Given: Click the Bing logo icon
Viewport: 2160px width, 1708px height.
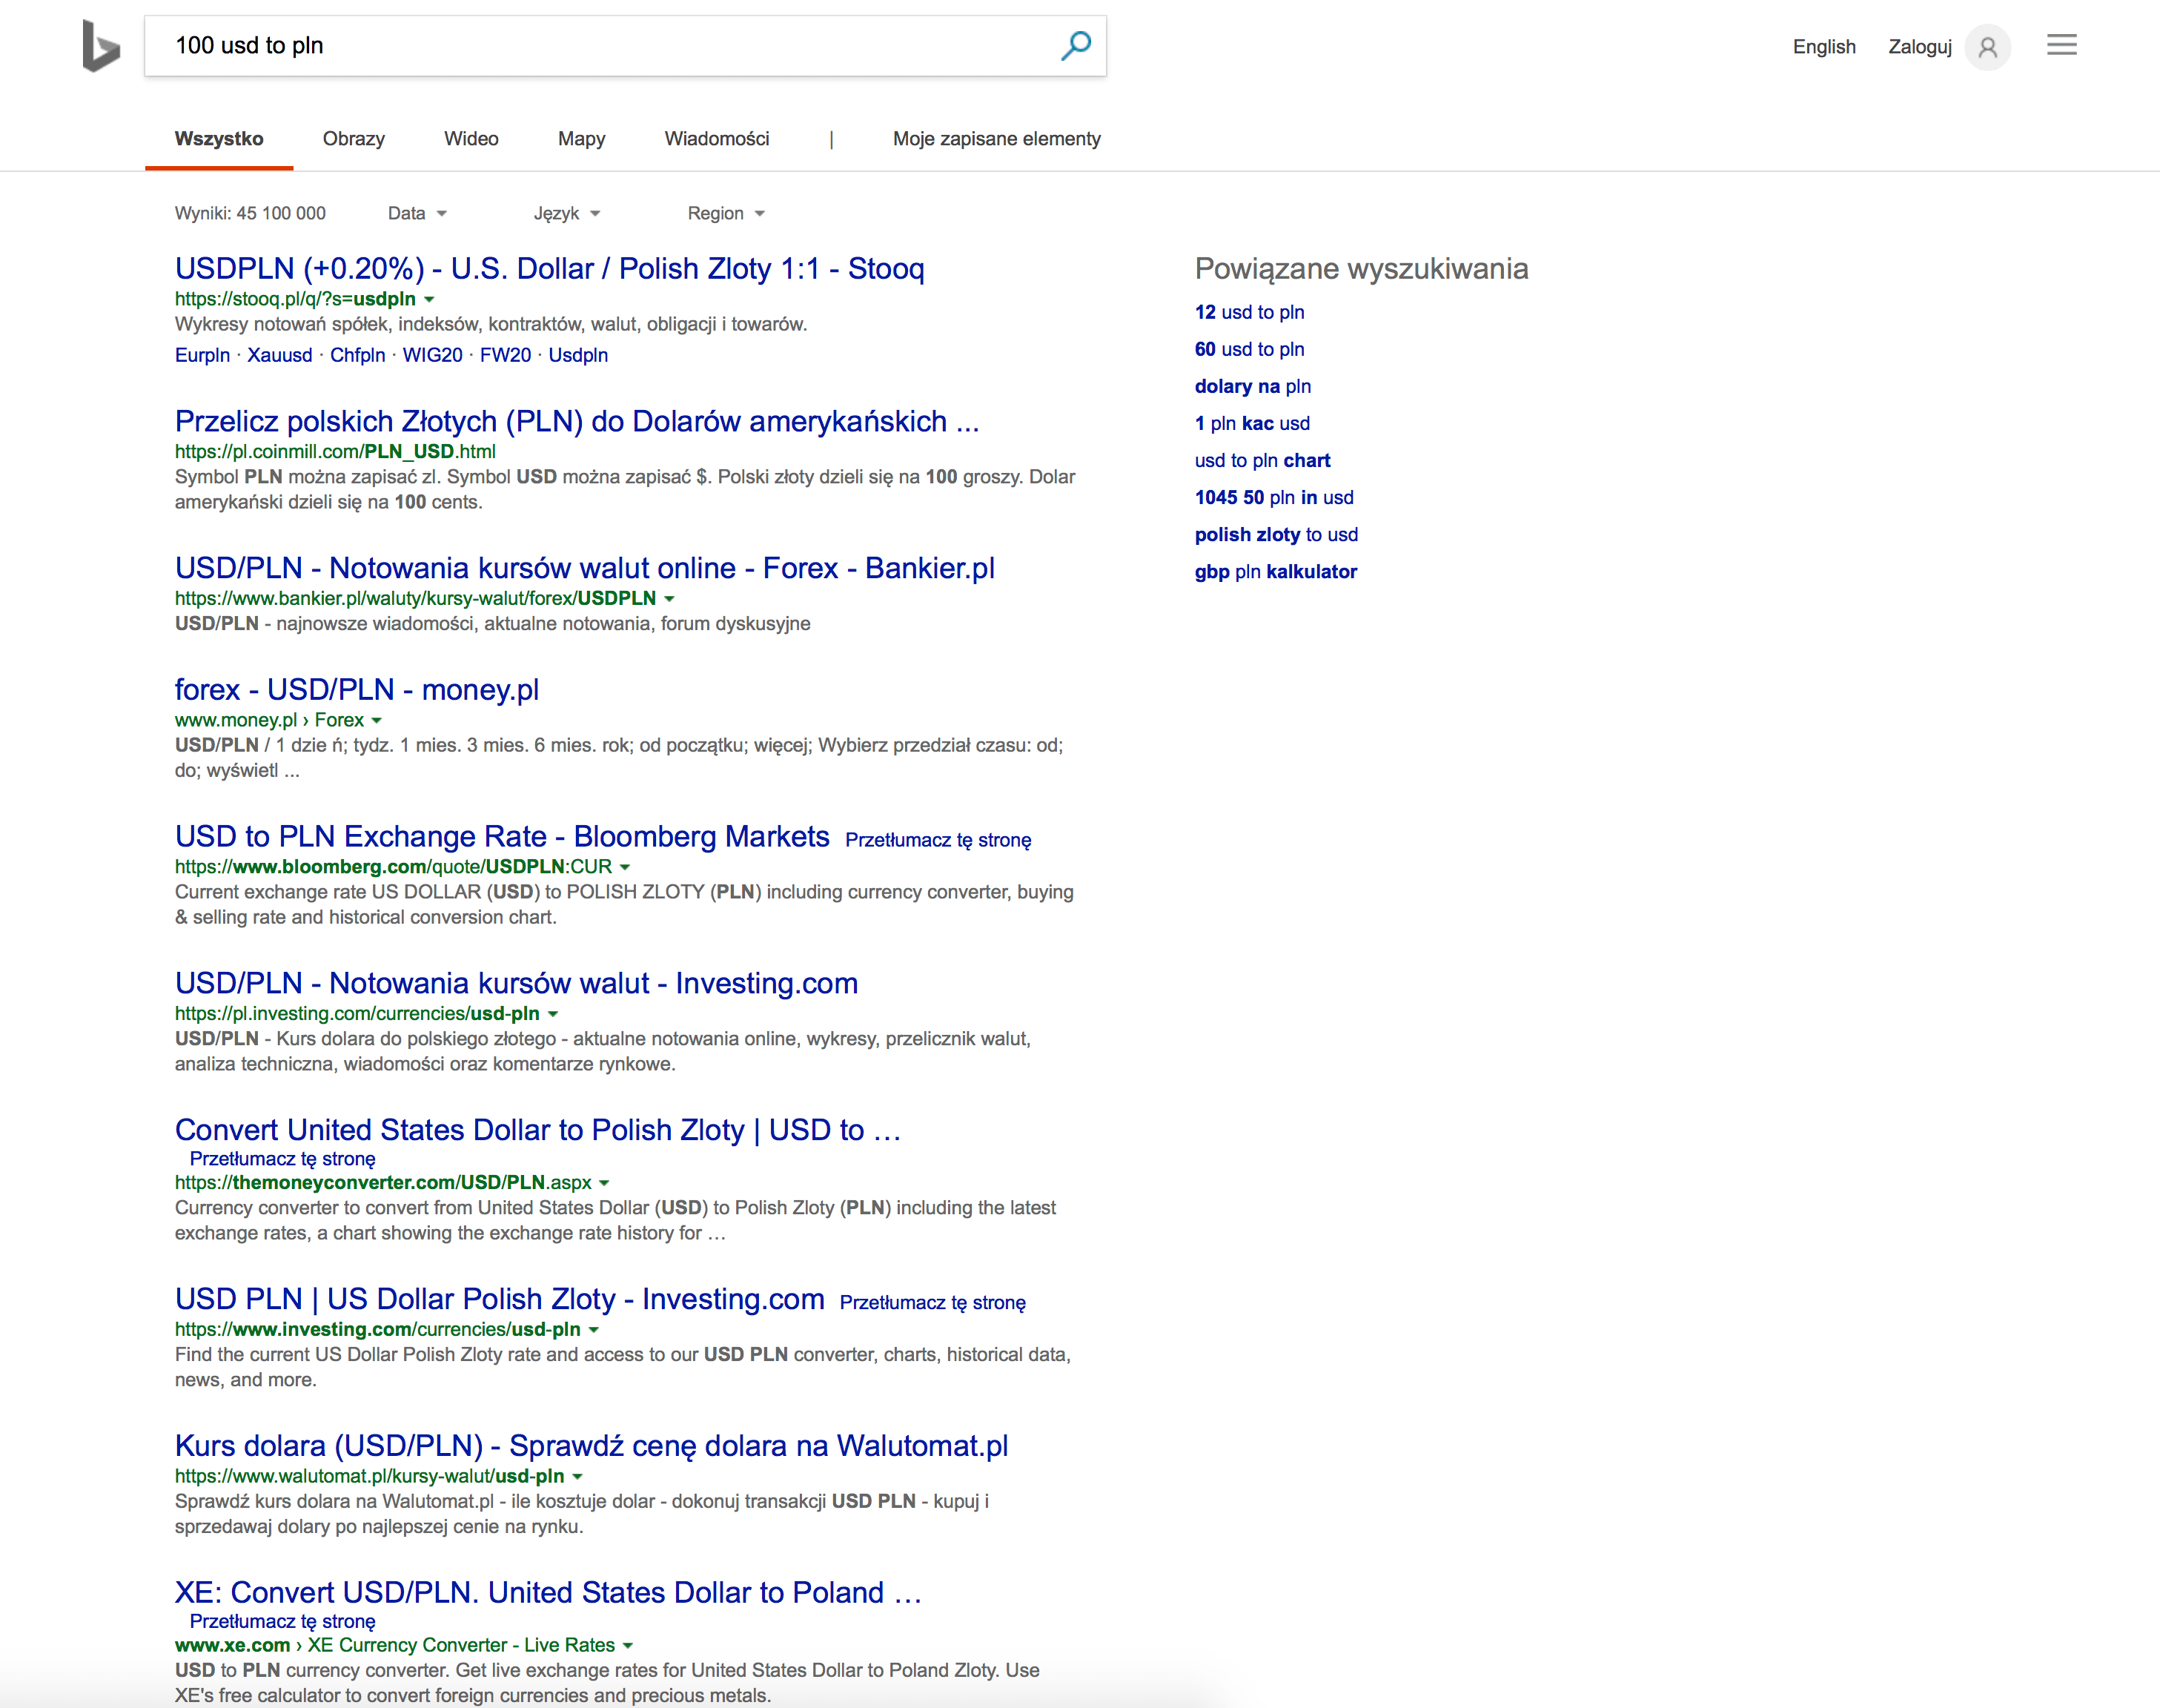Looking at the screenshot, I should (100, 46).
